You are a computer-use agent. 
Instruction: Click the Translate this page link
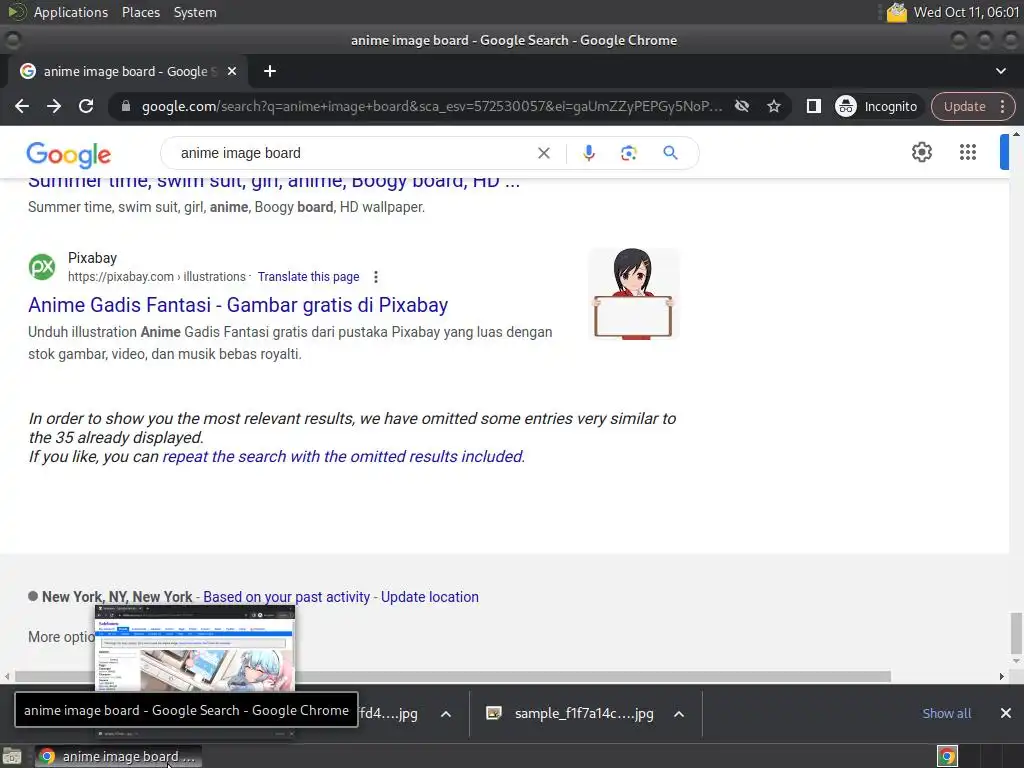[x=308, y=277]
